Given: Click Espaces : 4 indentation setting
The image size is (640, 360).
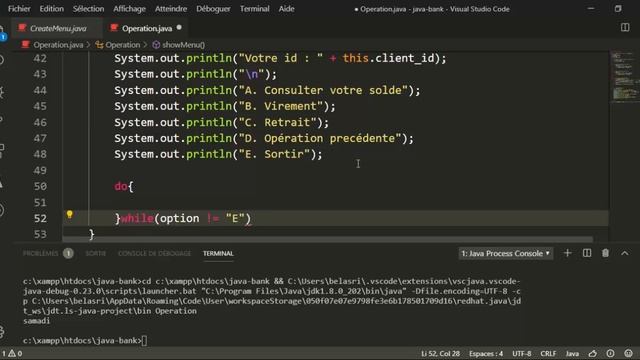Looking at the screenshot, I should [486, 353].
